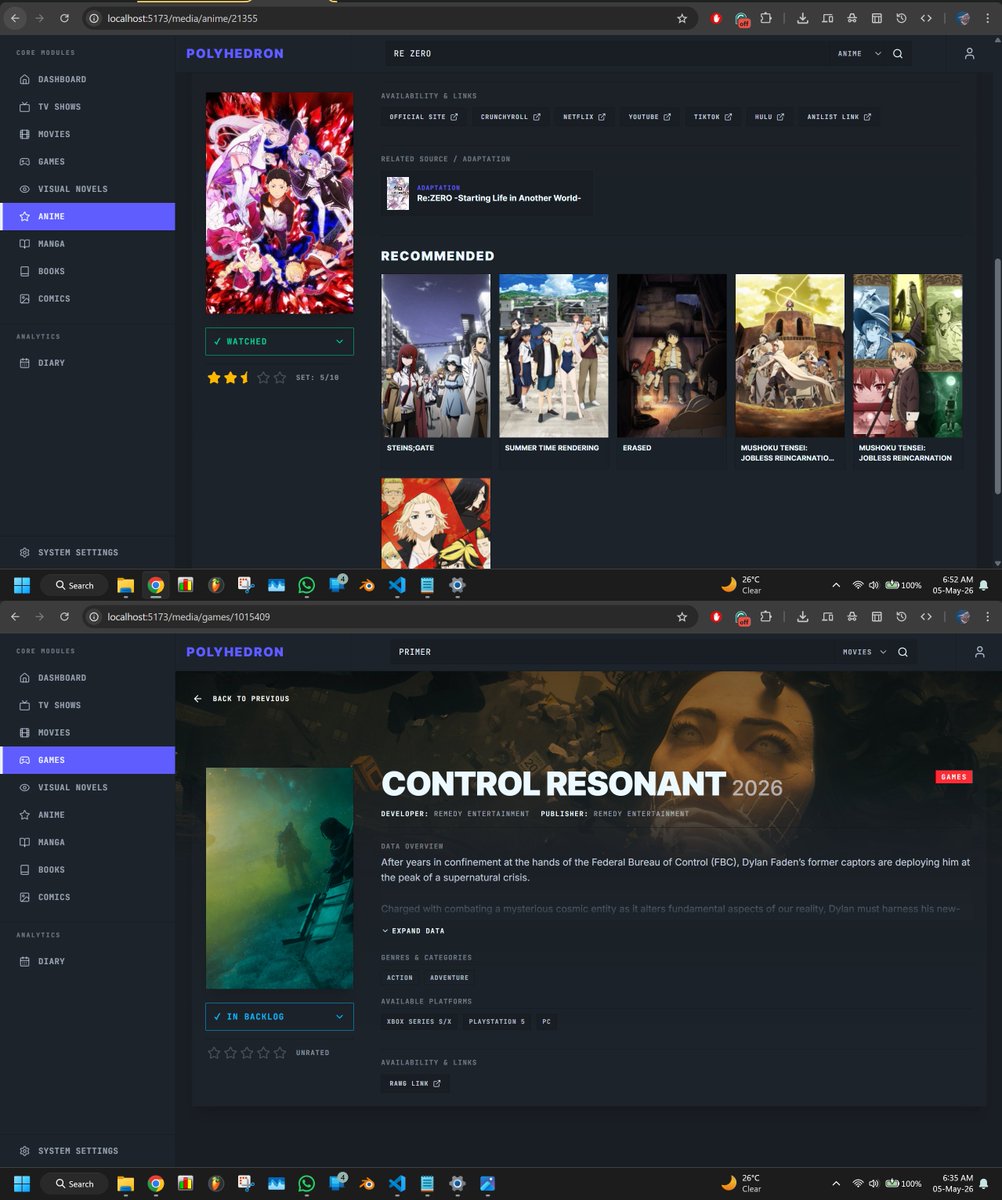The height and width of the screenshot is (1200, 1002).
Task: Select the highlighted Games sidebar item
Action: point(87,760)
